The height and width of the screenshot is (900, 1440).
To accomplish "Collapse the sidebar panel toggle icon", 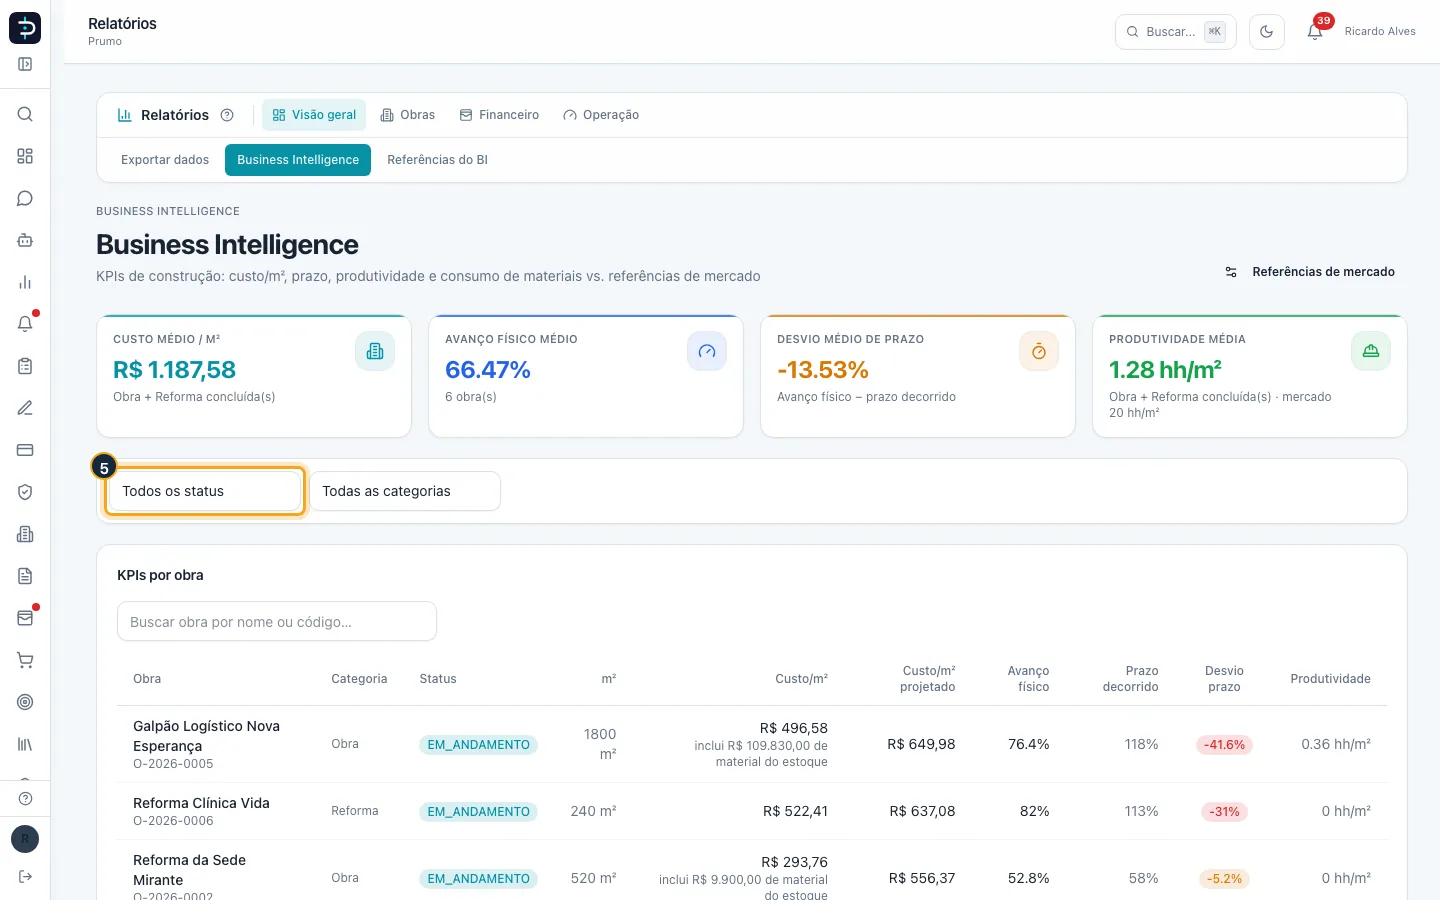I will [25, 64].
